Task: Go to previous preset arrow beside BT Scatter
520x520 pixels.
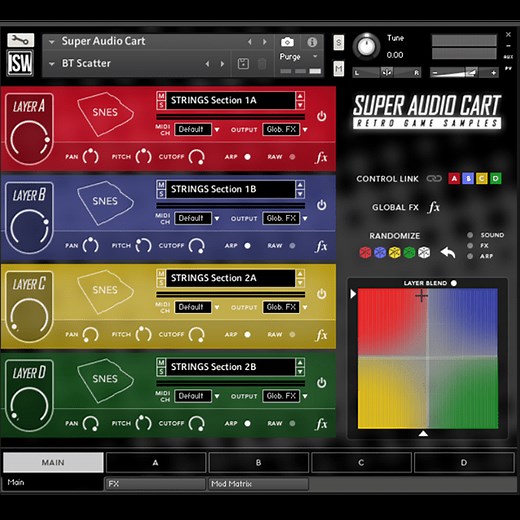Action: 207,64
